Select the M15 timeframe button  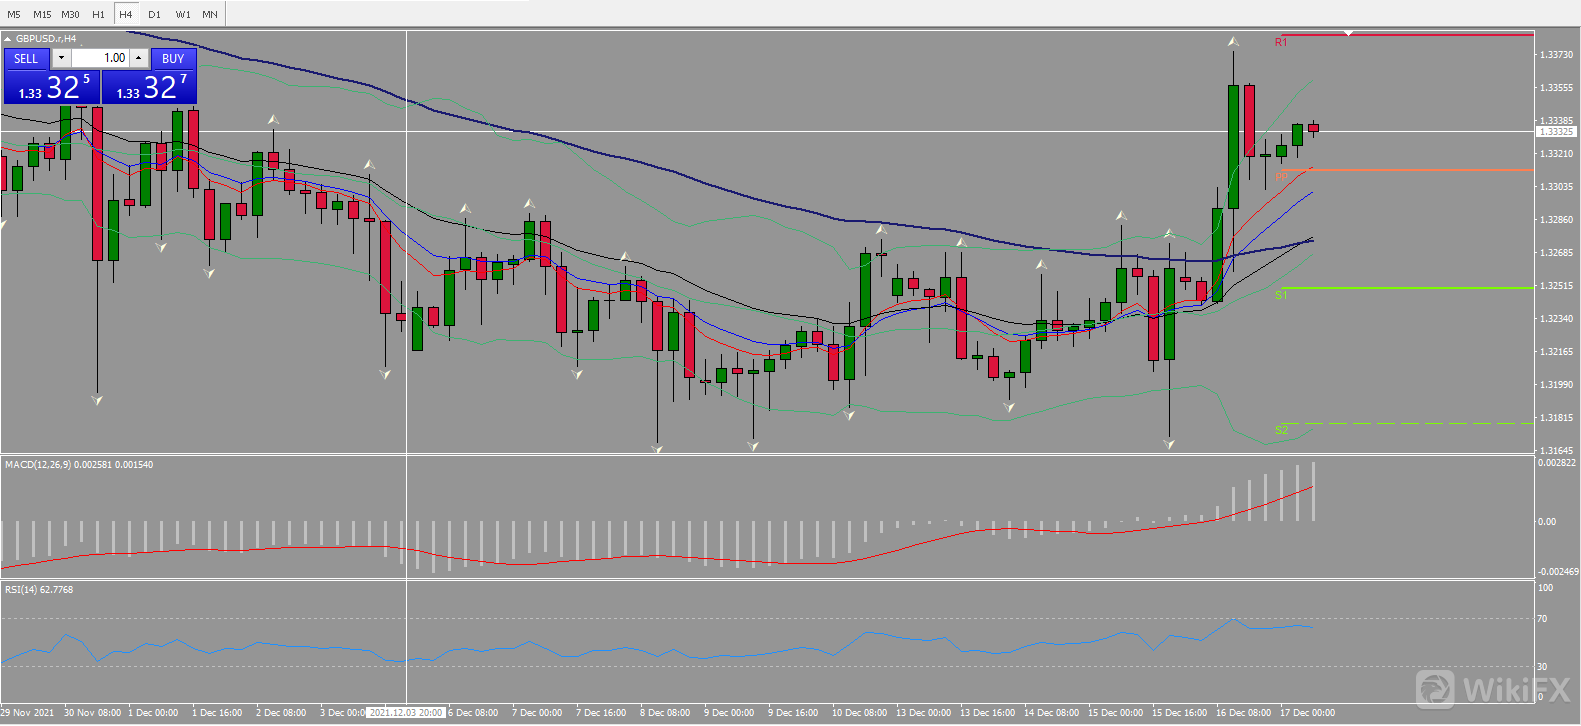tap(42, 14)
